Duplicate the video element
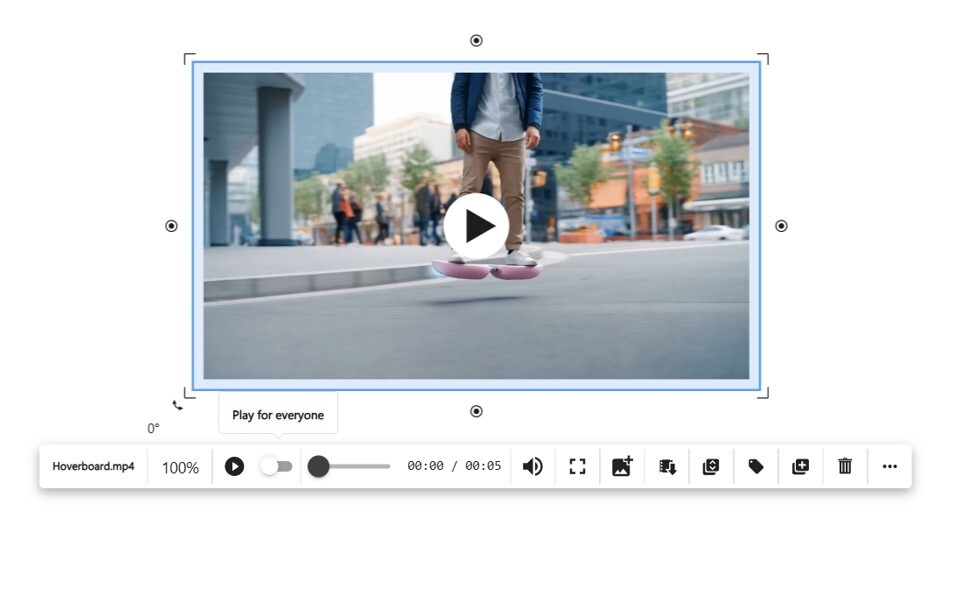The width and height of the screenshot is (956, 612). point(800,466)
